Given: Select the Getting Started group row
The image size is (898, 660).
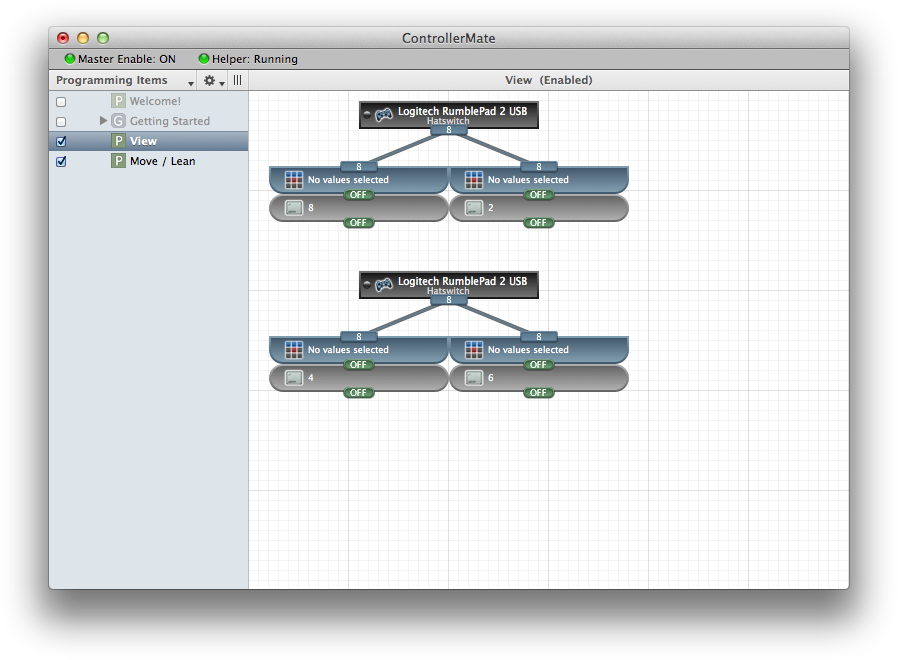Looking at the screenshot, I should point(149,121).
